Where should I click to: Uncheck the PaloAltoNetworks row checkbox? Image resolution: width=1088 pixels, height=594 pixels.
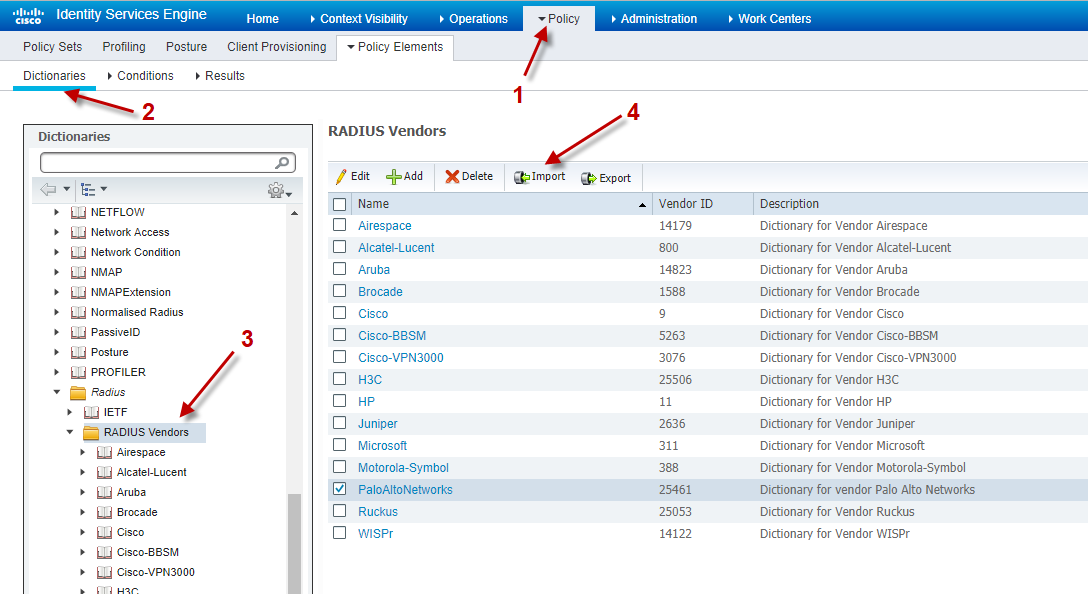click(x=339, y=489)
